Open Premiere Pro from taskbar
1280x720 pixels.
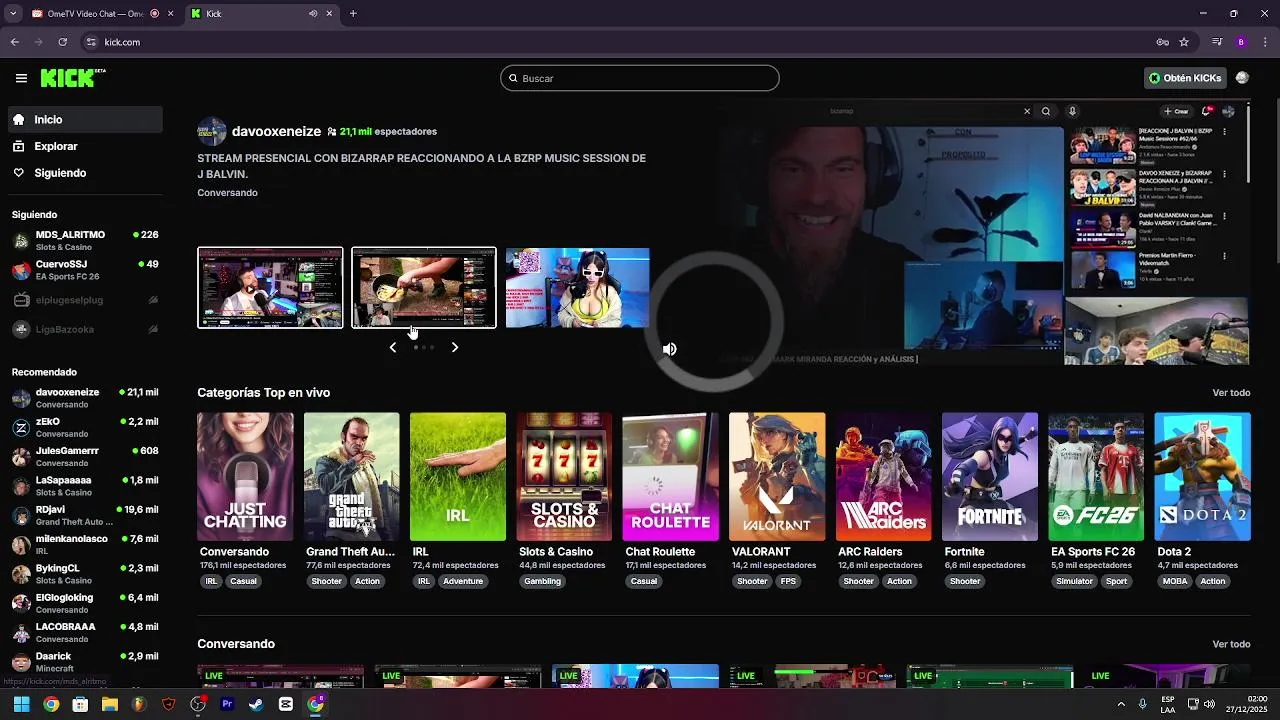click(x=227, y=704)
